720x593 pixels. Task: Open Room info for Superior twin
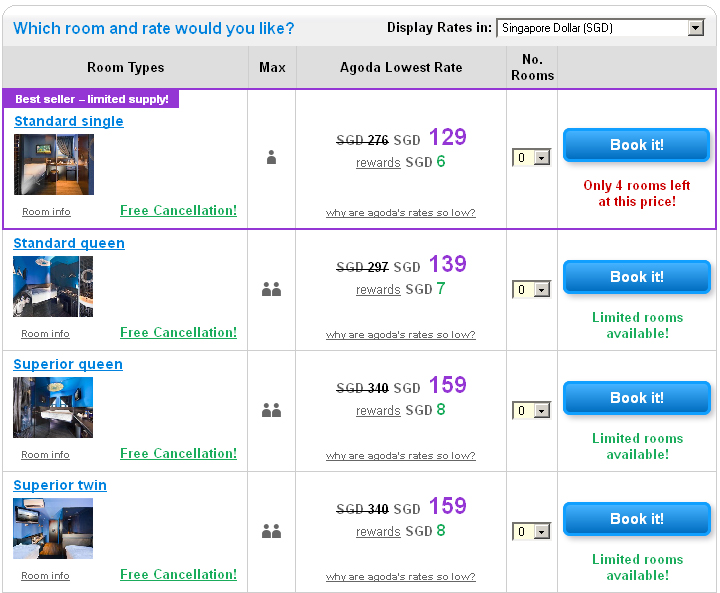point(45,576)
